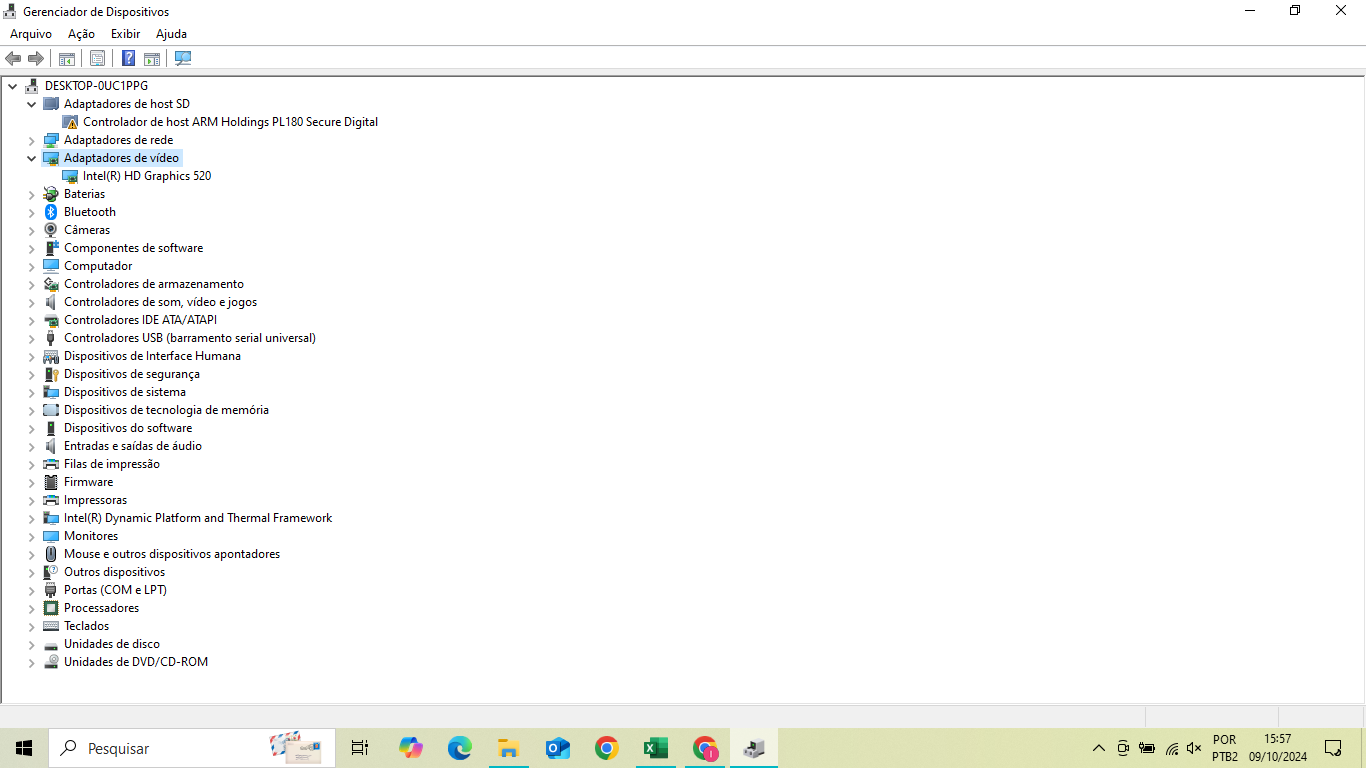Click the Outros dispositivos unknown-device icon
The height and width of the screenshot is (768, 1366).
pos(51,572)
